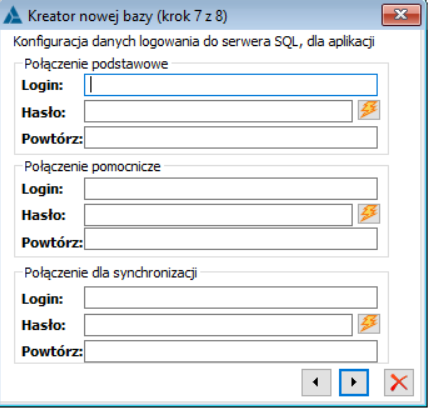Click the lightning icon in synchronization connection section
429x411 pixels.
coord(369,324)
